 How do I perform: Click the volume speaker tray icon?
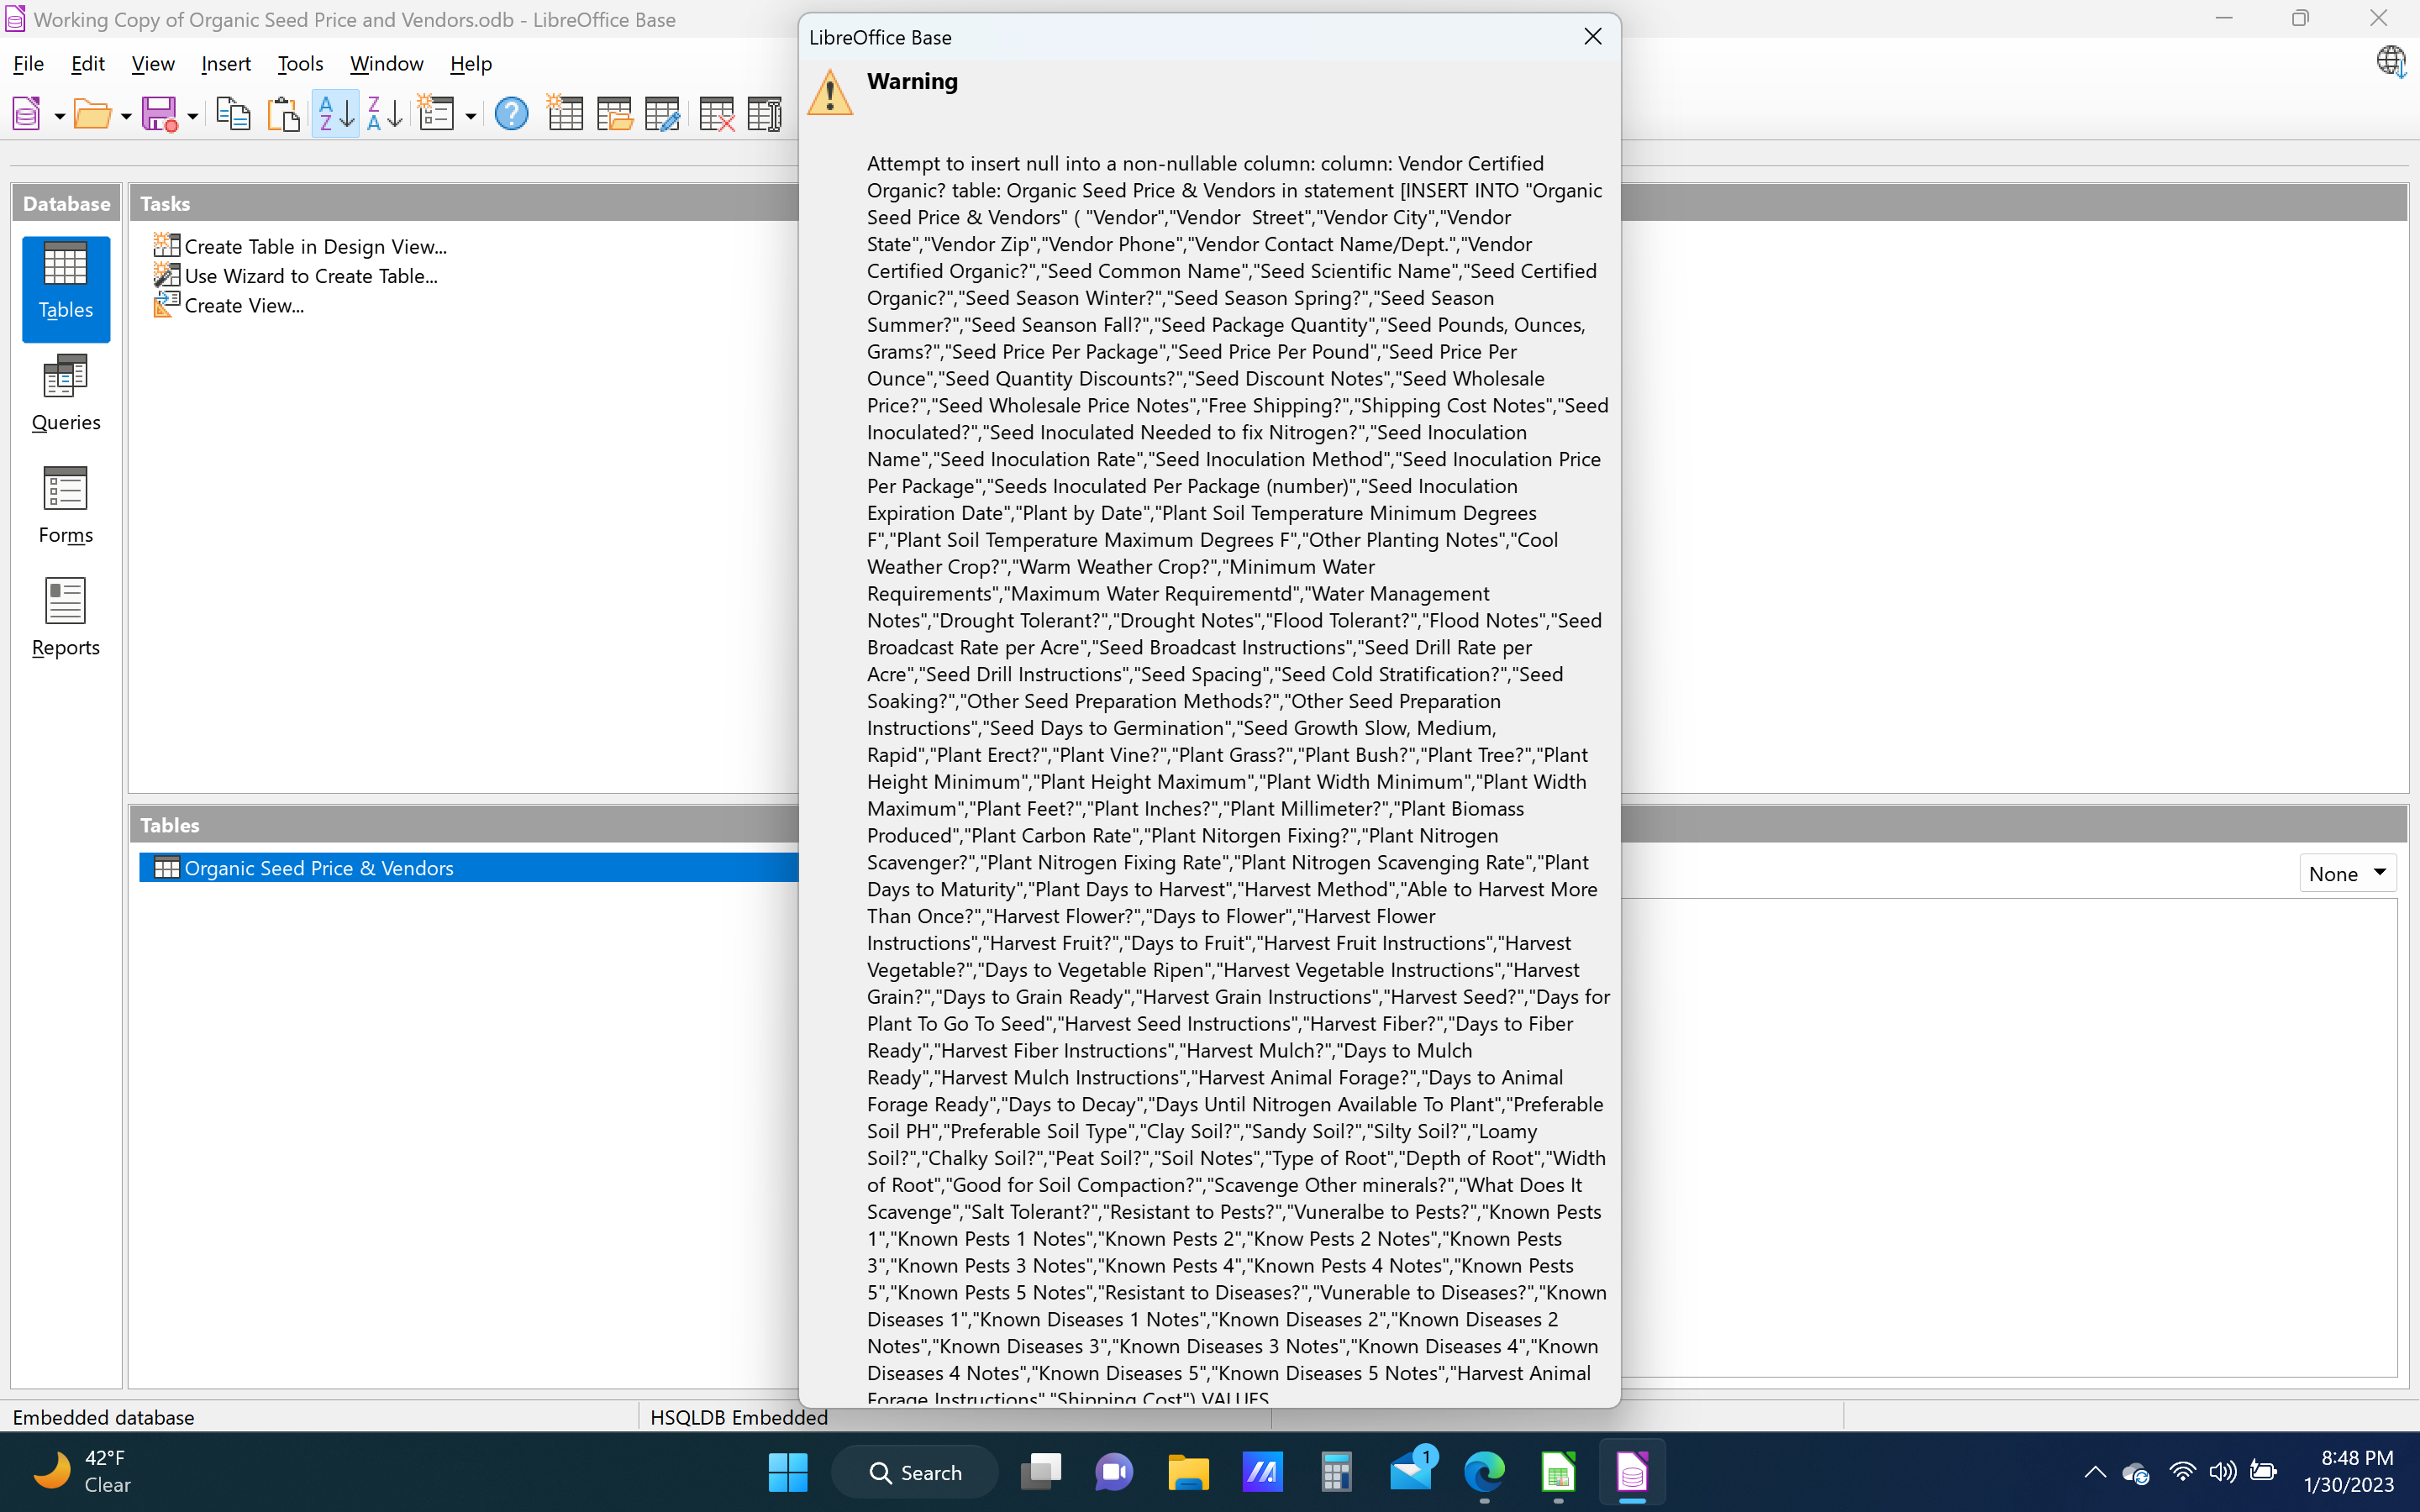click(x=2222, y=1472)
